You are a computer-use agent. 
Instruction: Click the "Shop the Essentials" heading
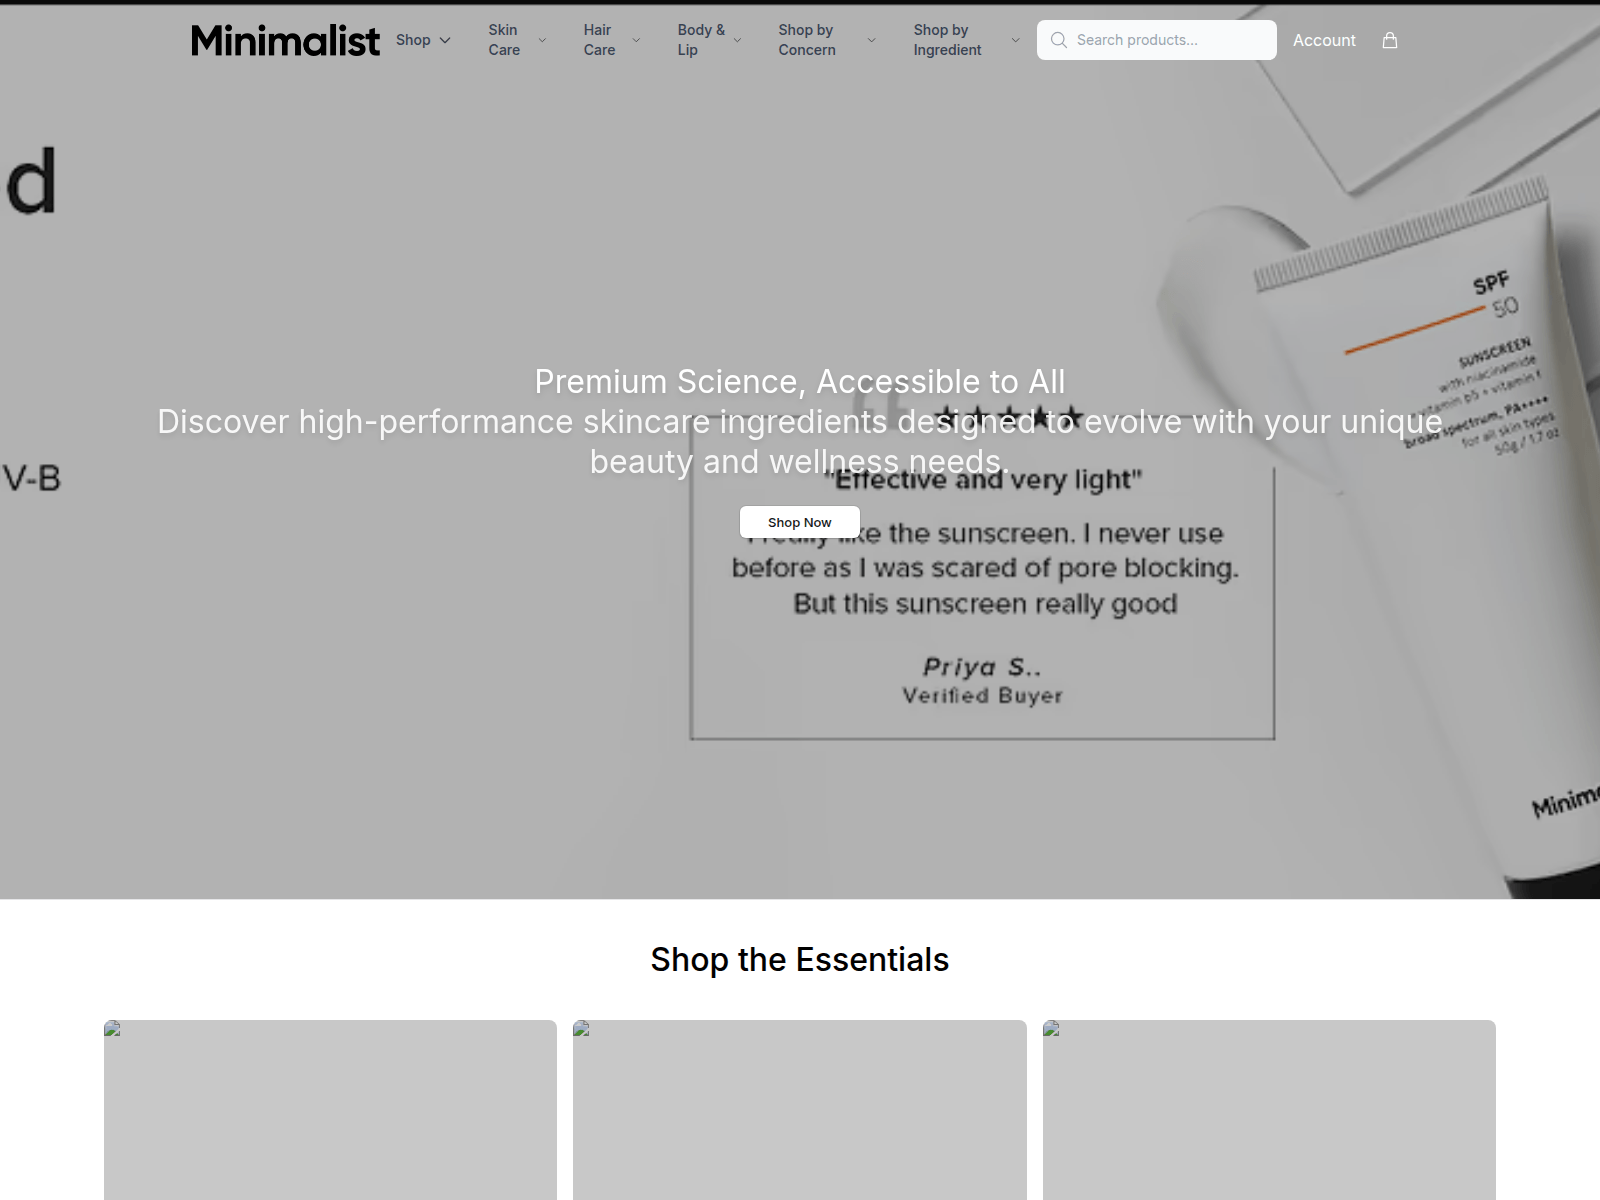pyautogui.click(x=800, y=960)
